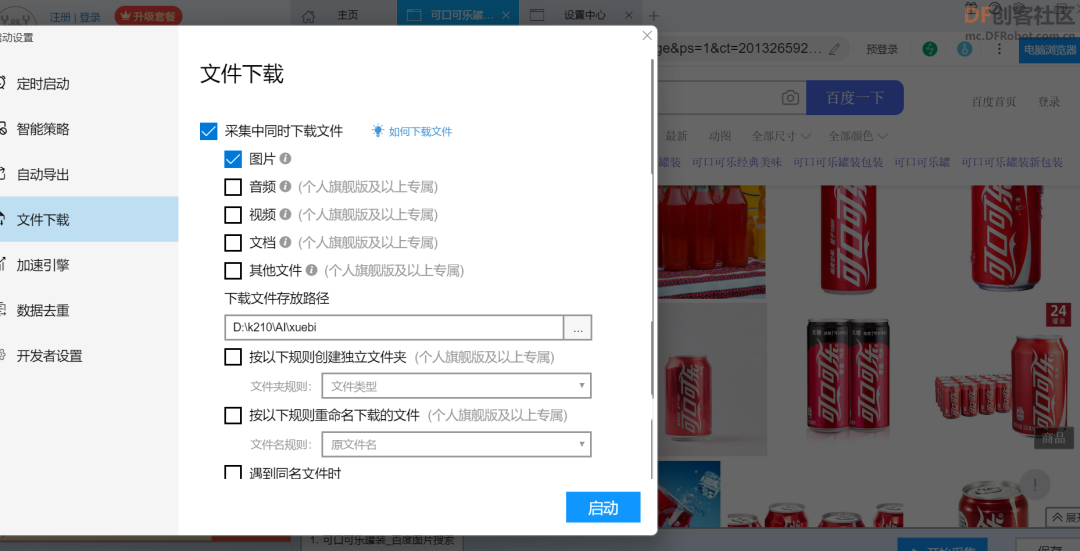
Task: Click 动图 filter on Baidu page
Action: [720, 136]
